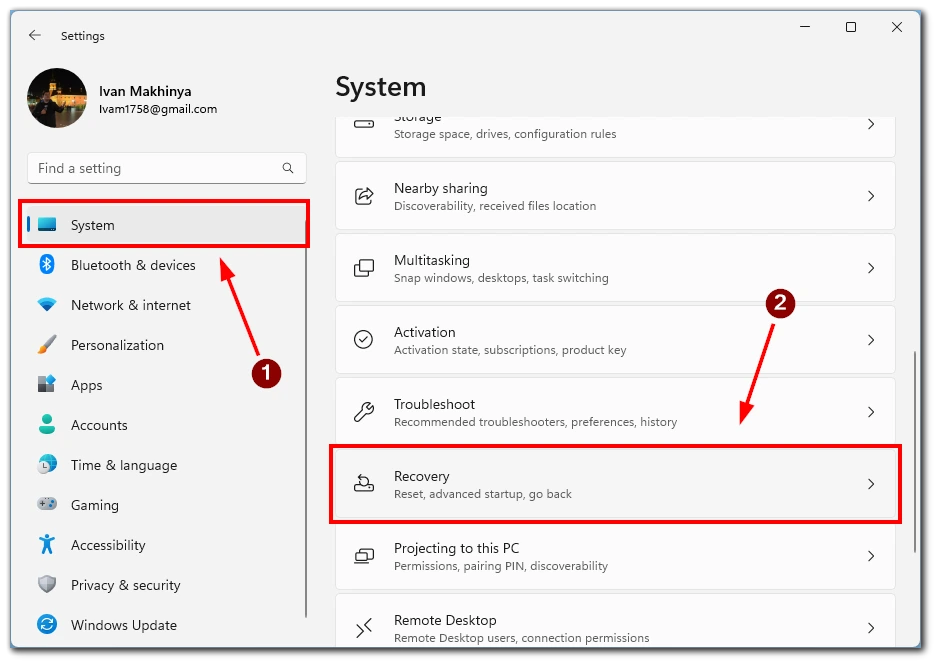The image size is (939, 666).
Task: Open Accessibility settings label
Action: point(108,545)
